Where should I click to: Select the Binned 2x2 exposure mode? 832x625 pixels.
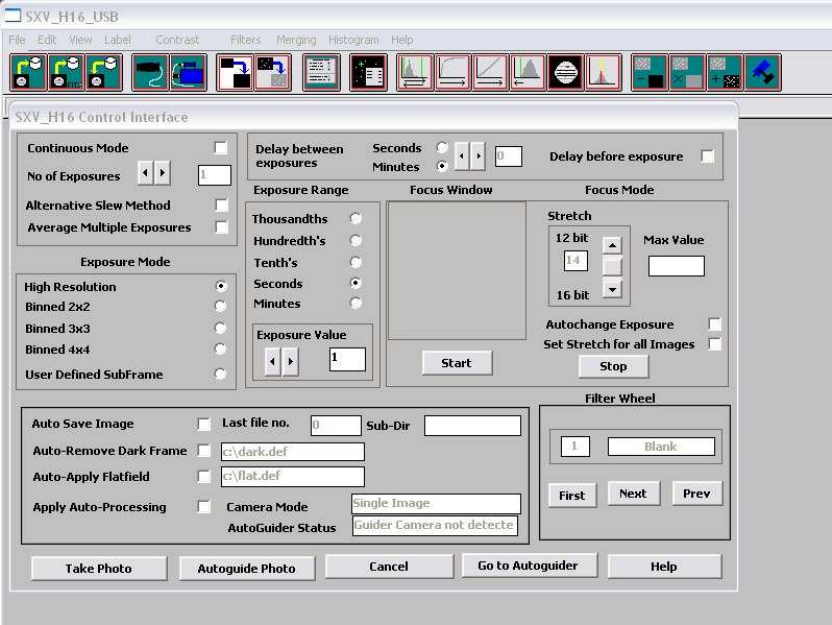pos(220,306)
